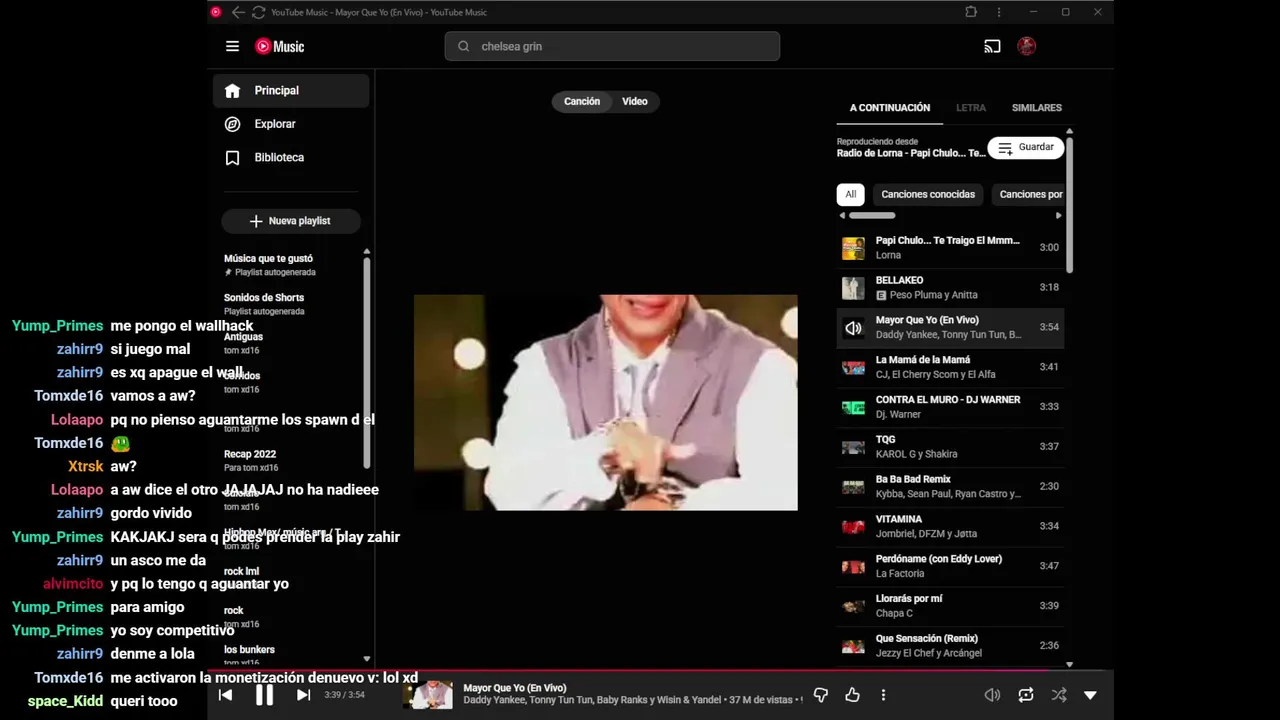Click the player bar album thumbnail
The height and width of the screenshot is (720, 1280).
pyautogui.click(x=427, y=695)
